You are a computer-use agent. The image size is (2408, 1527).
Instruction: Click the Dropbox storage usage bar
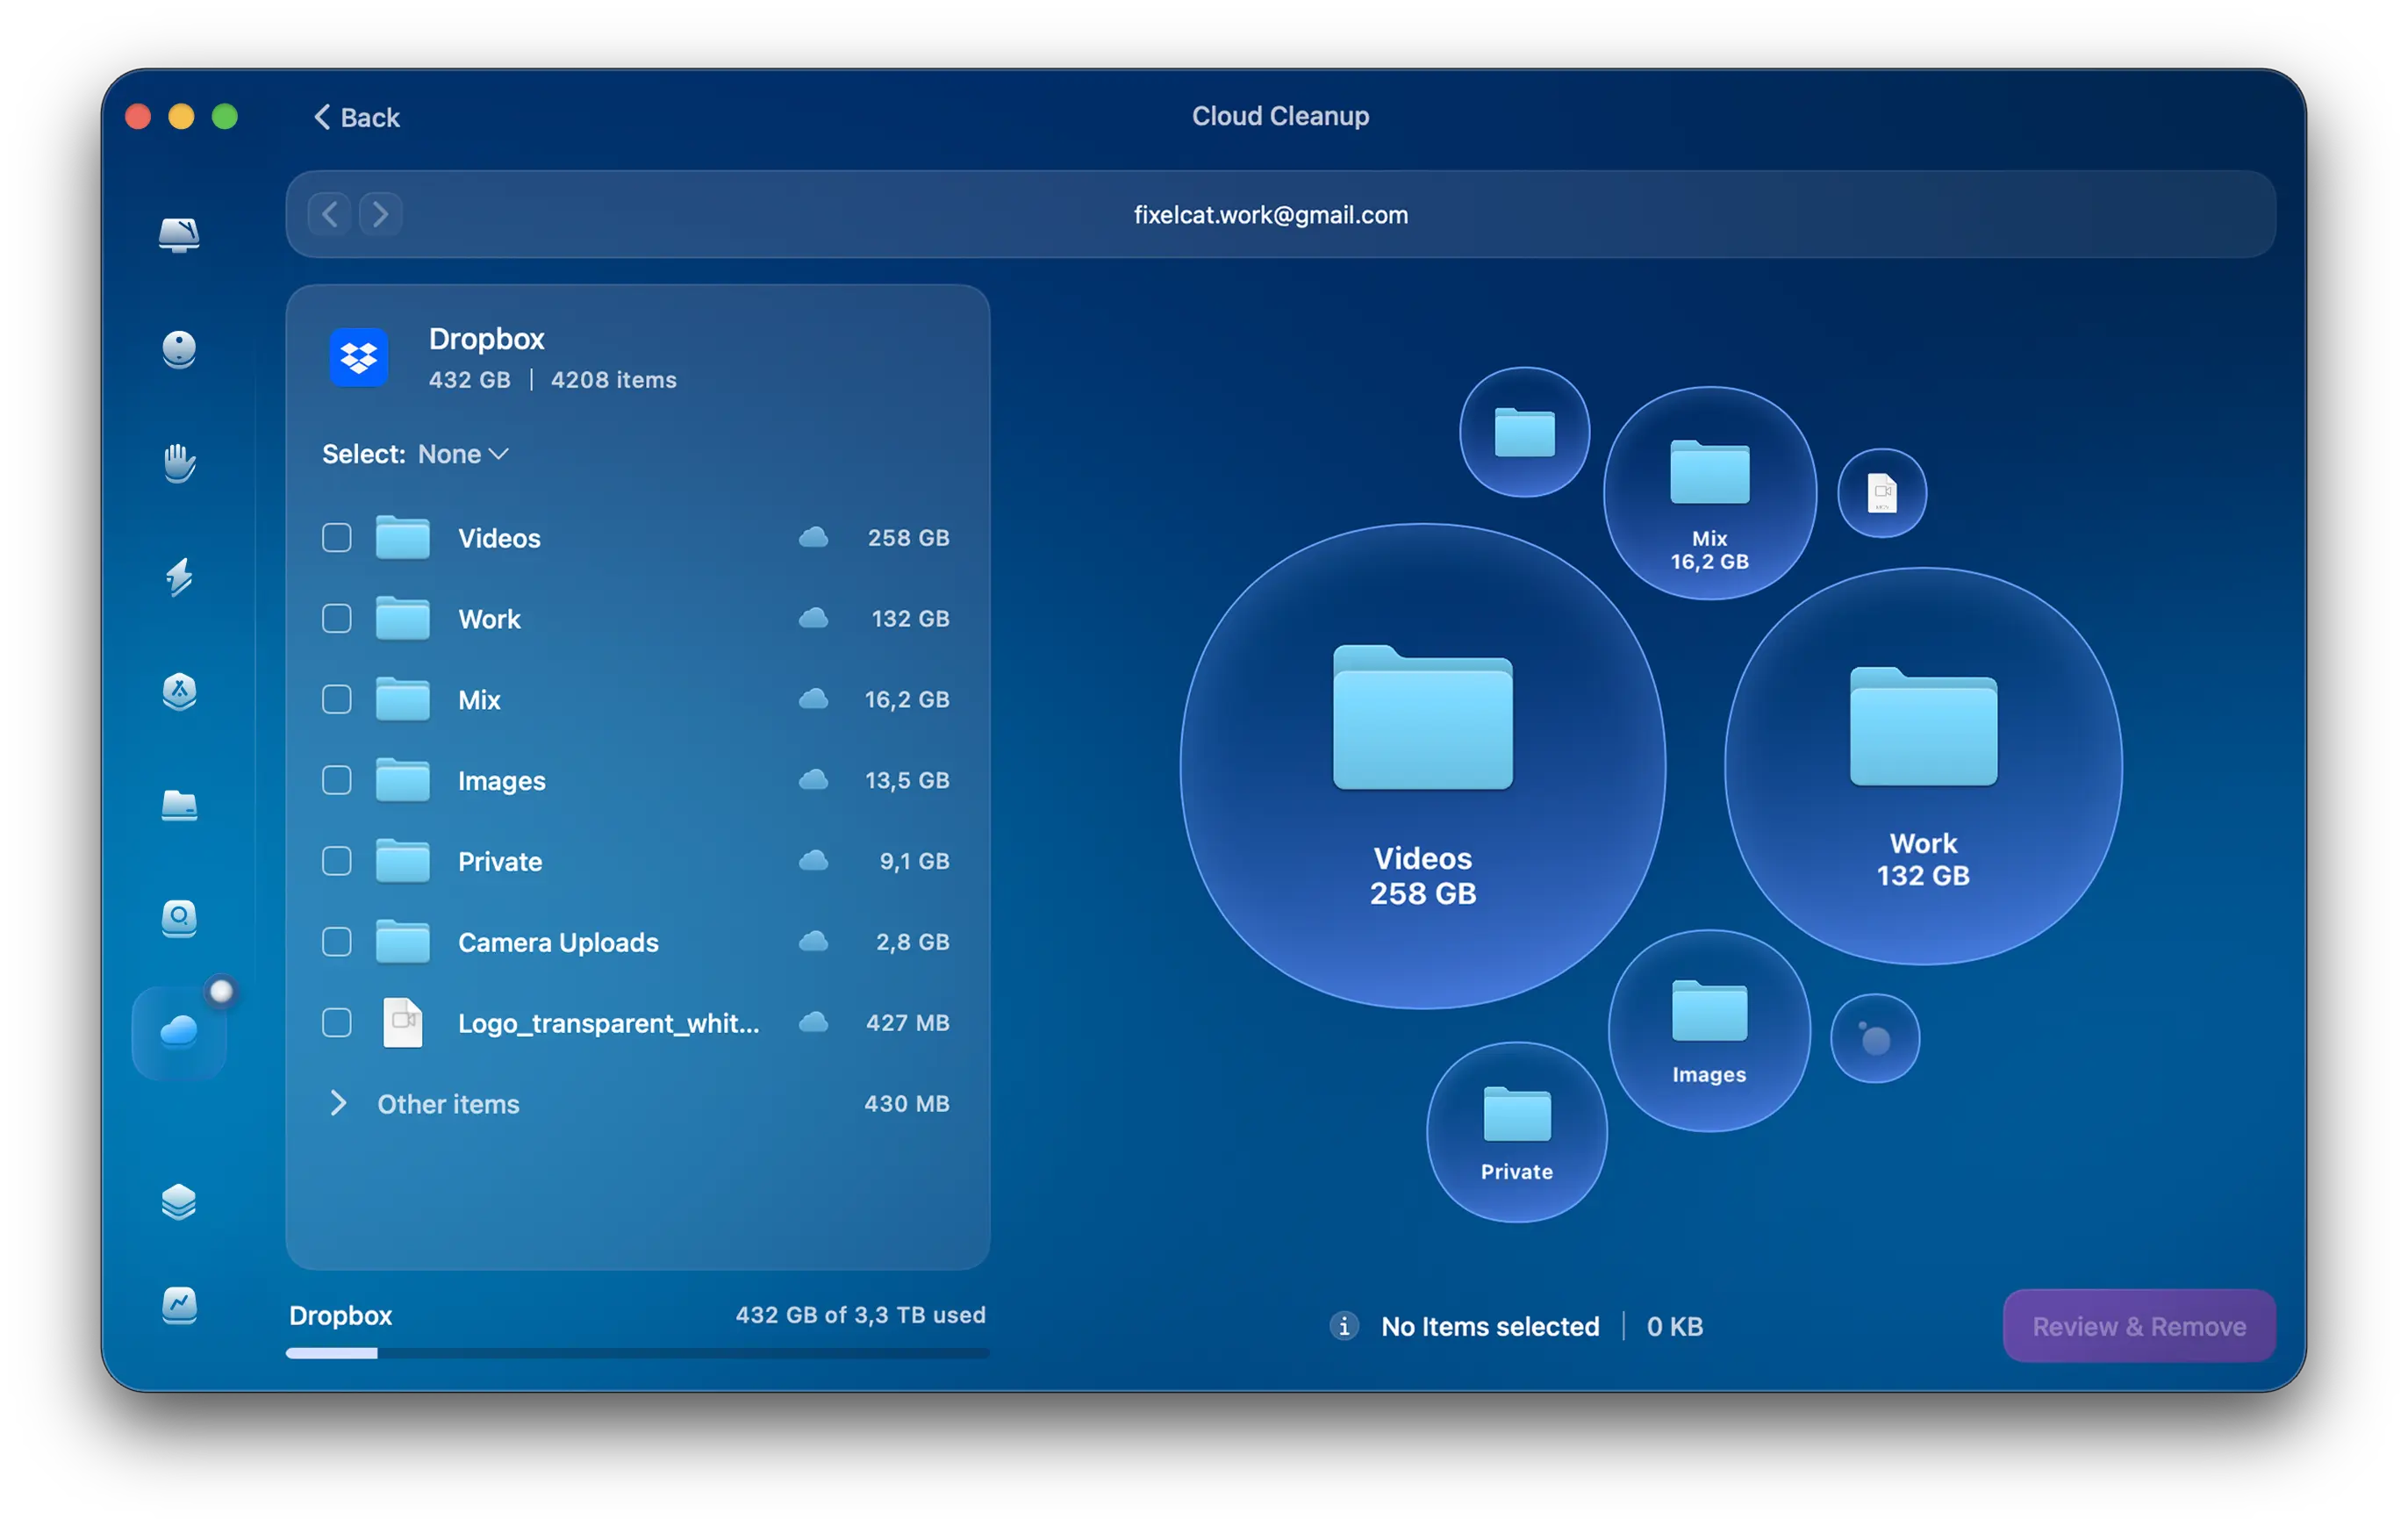(x=637, y=1353)
